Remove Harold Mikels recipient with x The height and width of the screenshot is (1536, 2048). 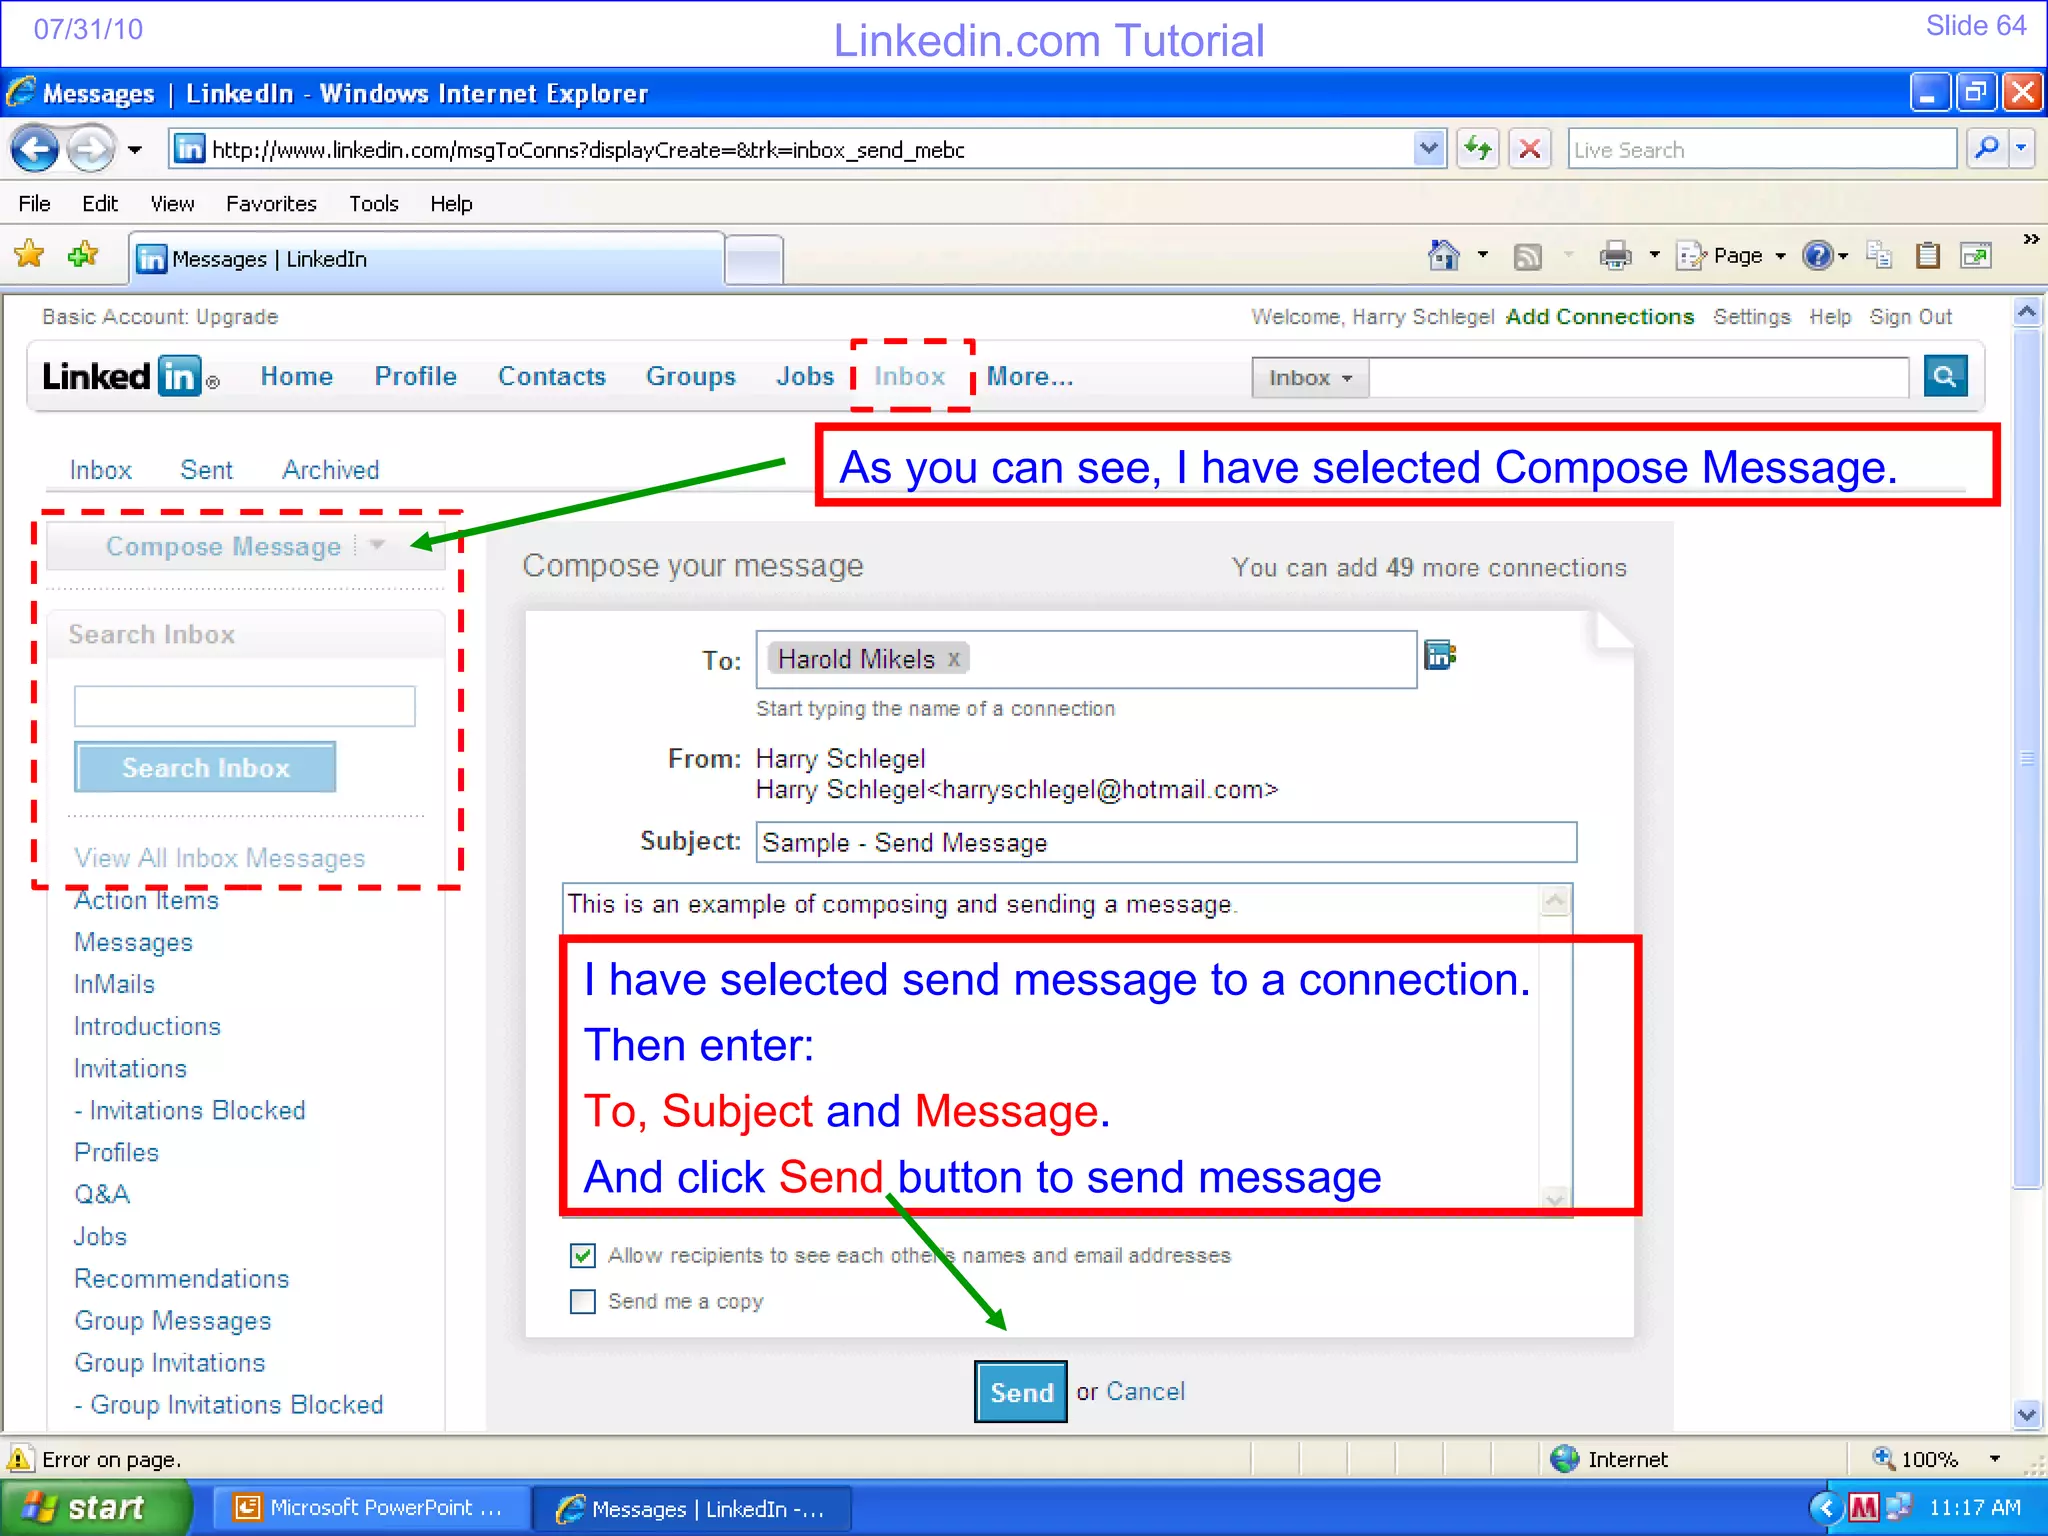tap(954, 659)
